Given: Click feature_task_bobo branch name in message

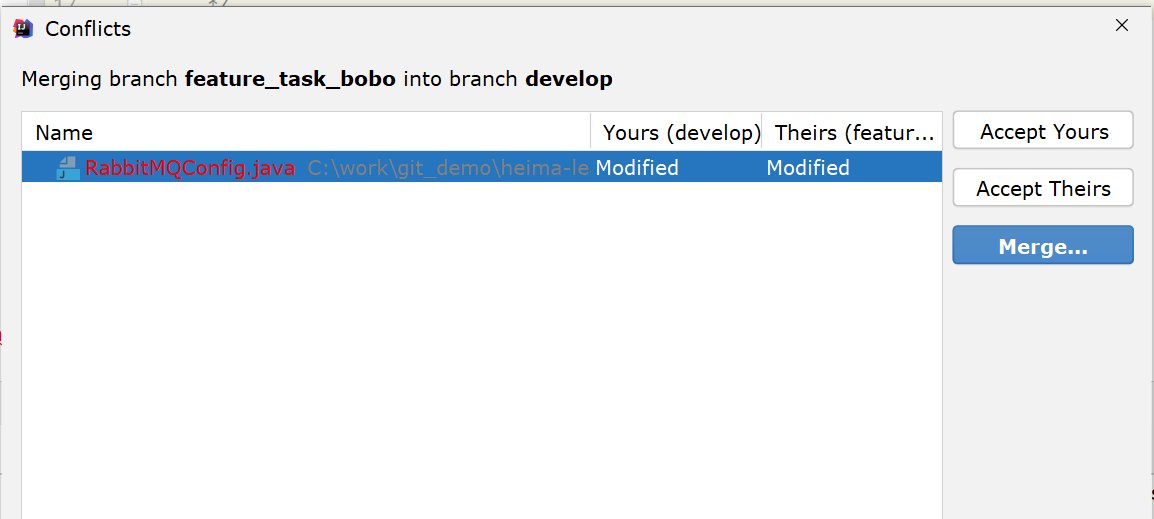Looking at the screenshot, I should (290, 80).
